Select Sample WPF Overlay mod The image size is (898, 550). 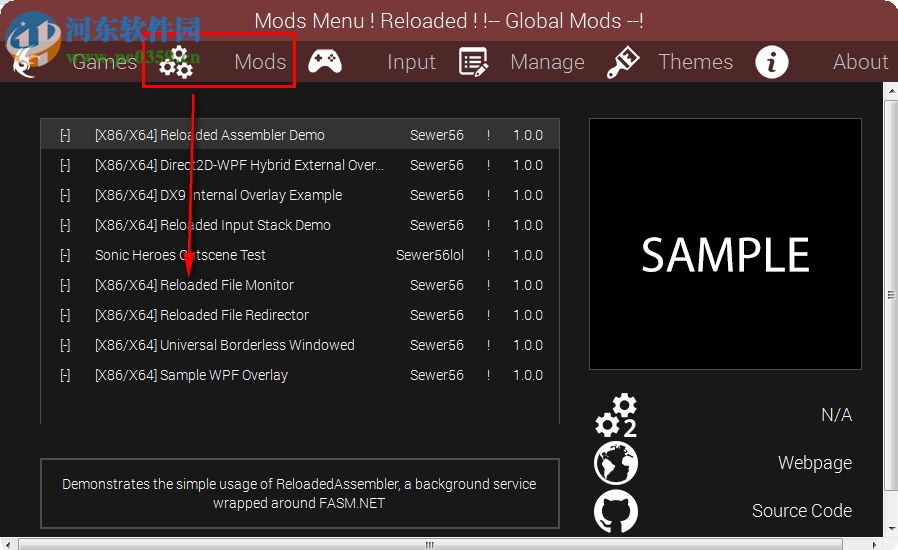300,375
